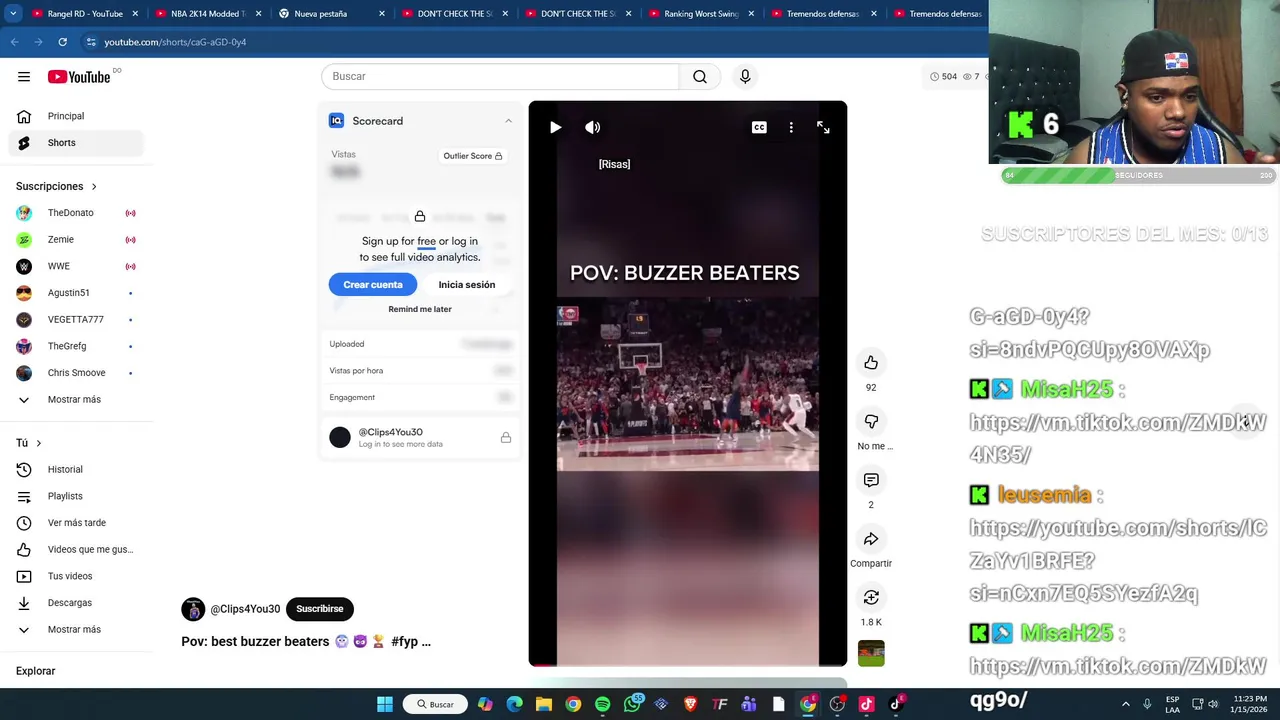Screen dimensions: 1280x720
Task: Mute the video volume speaker icon
Action: 593,128
